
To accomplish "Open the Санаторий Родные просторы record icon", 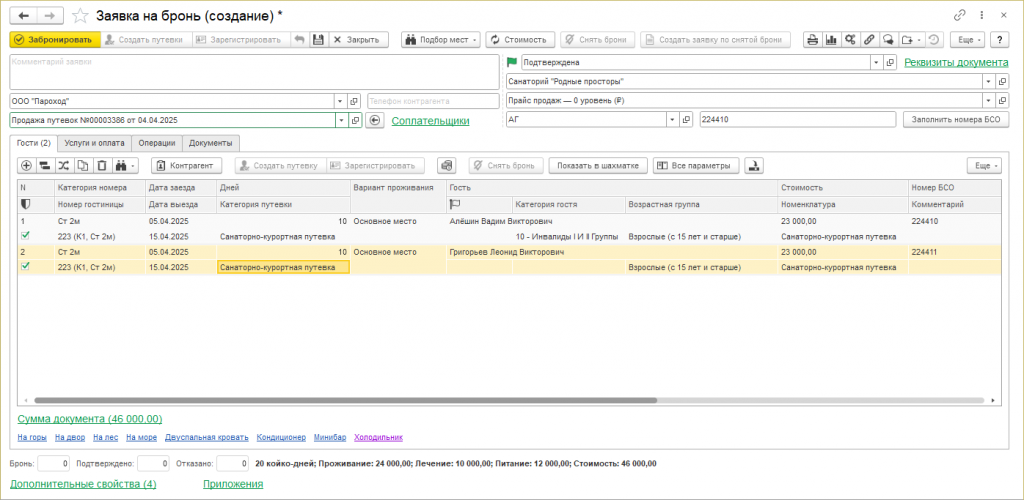I will (x=1002, y=82).
